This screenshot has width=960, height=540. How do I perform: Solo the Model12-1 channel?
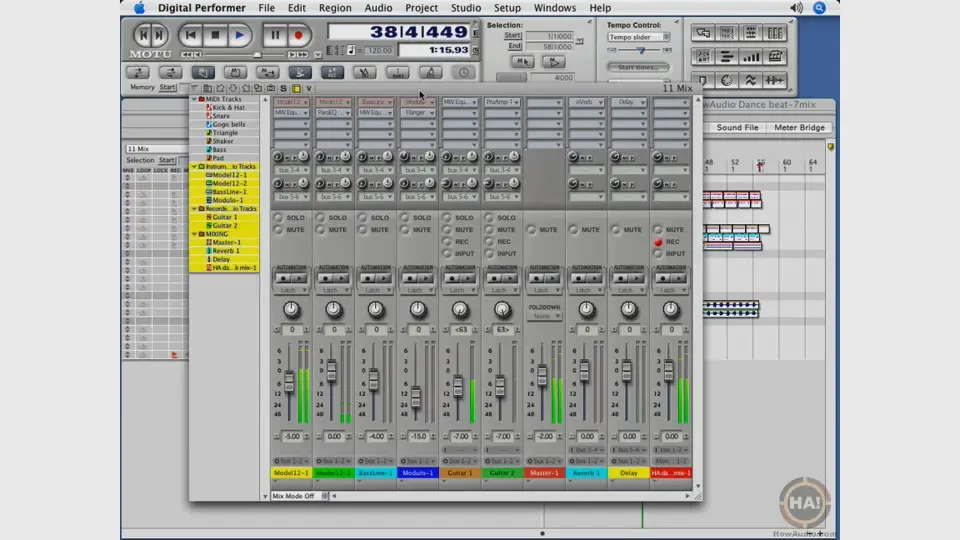pyautogui.click(x=279, y=217)
